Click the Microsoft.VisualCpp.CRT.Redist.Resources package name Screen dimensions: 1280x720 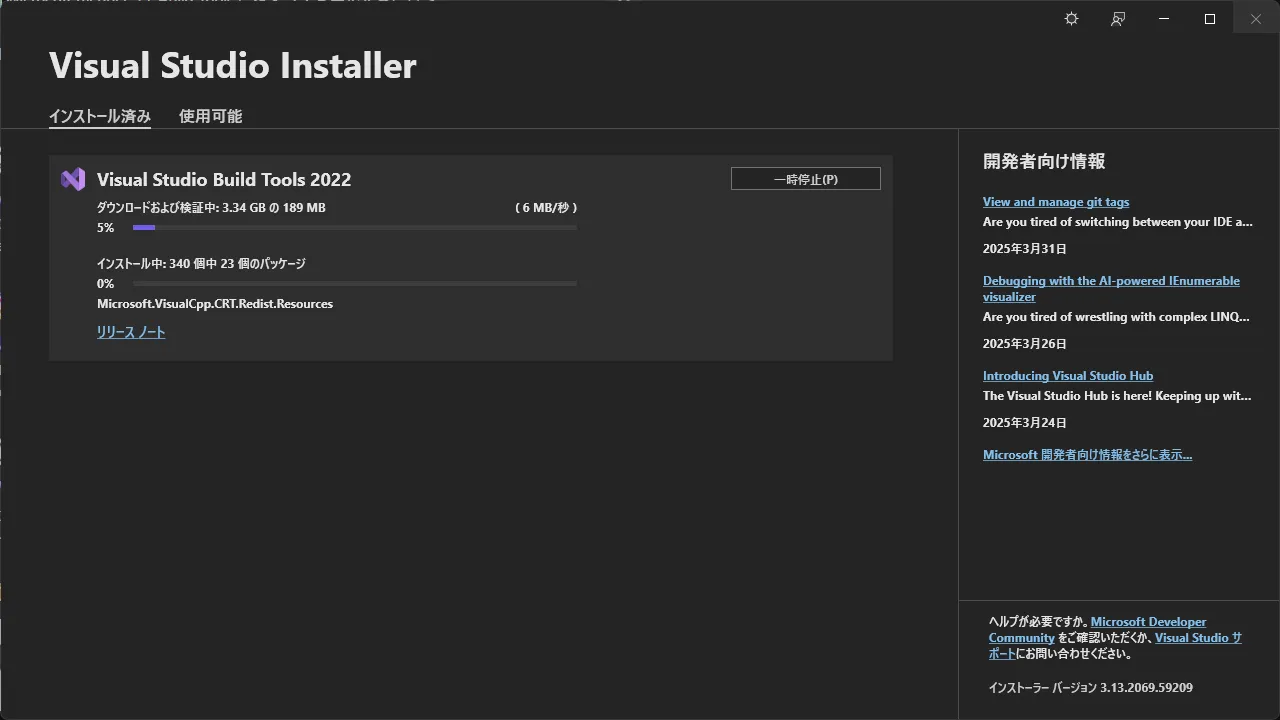(215, 304)
